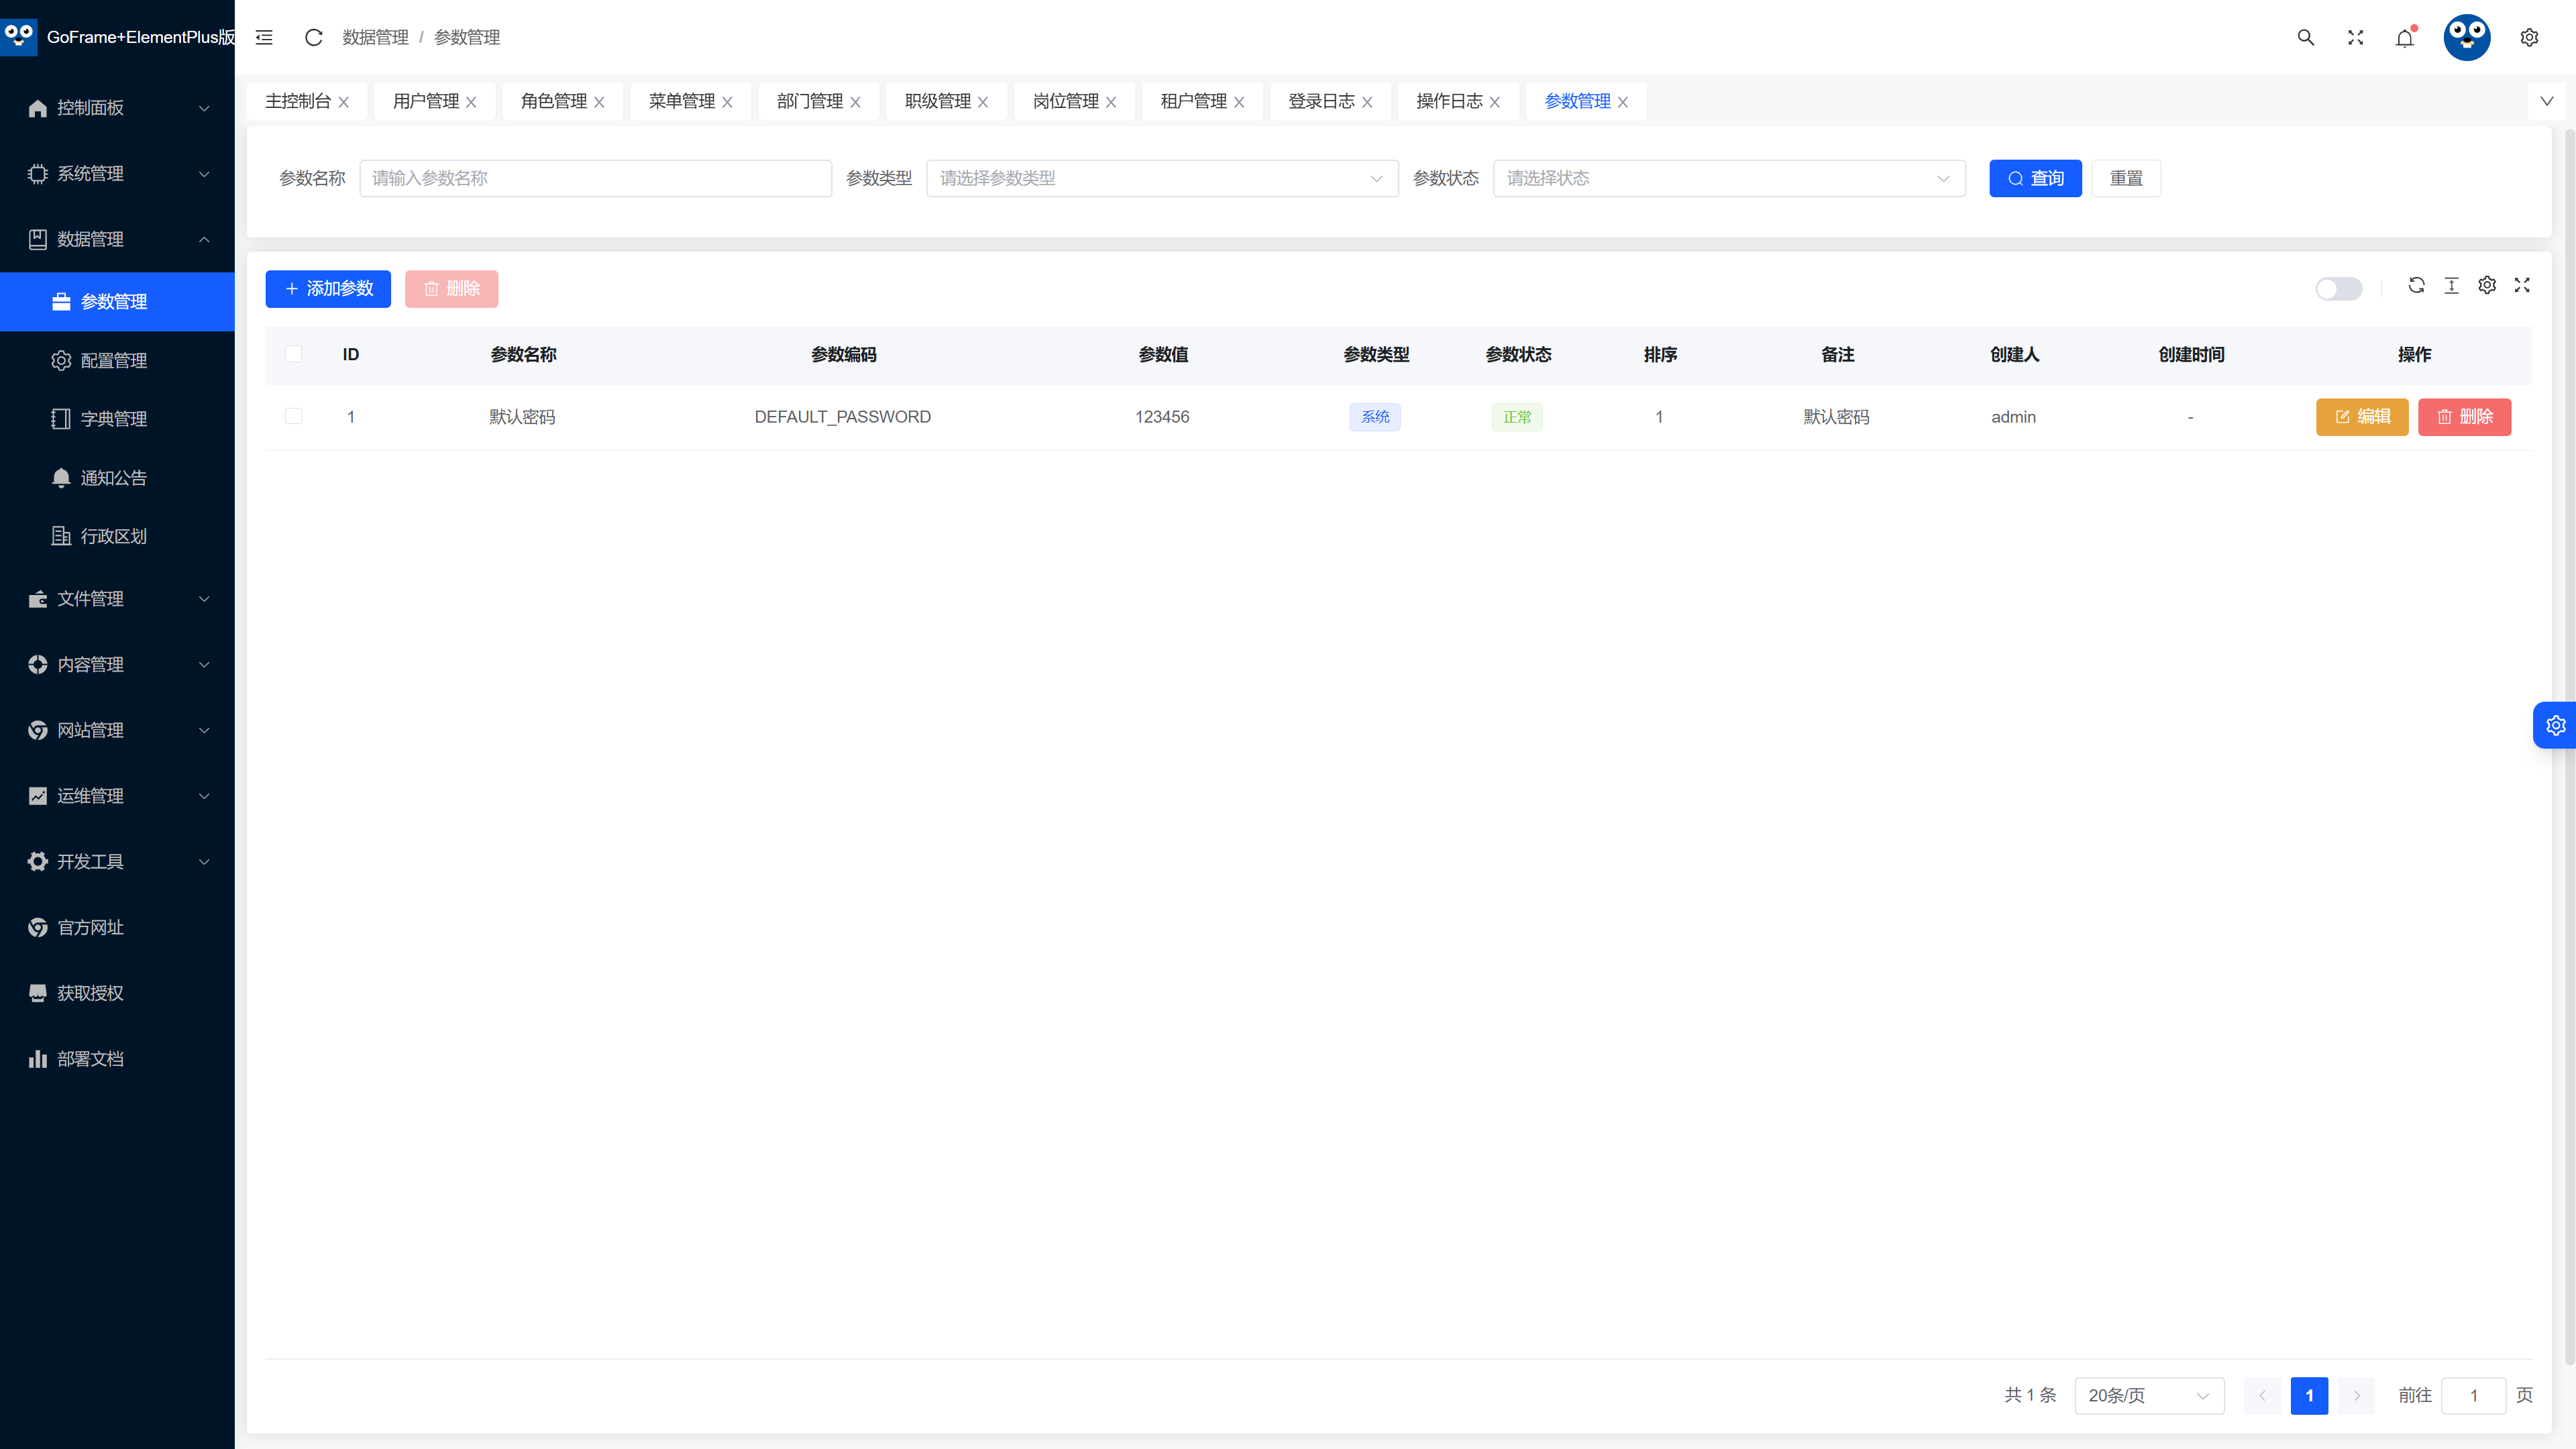Toggle fullscreen icon in top header
The image size is (2576, 1449).
(2355, 37)
